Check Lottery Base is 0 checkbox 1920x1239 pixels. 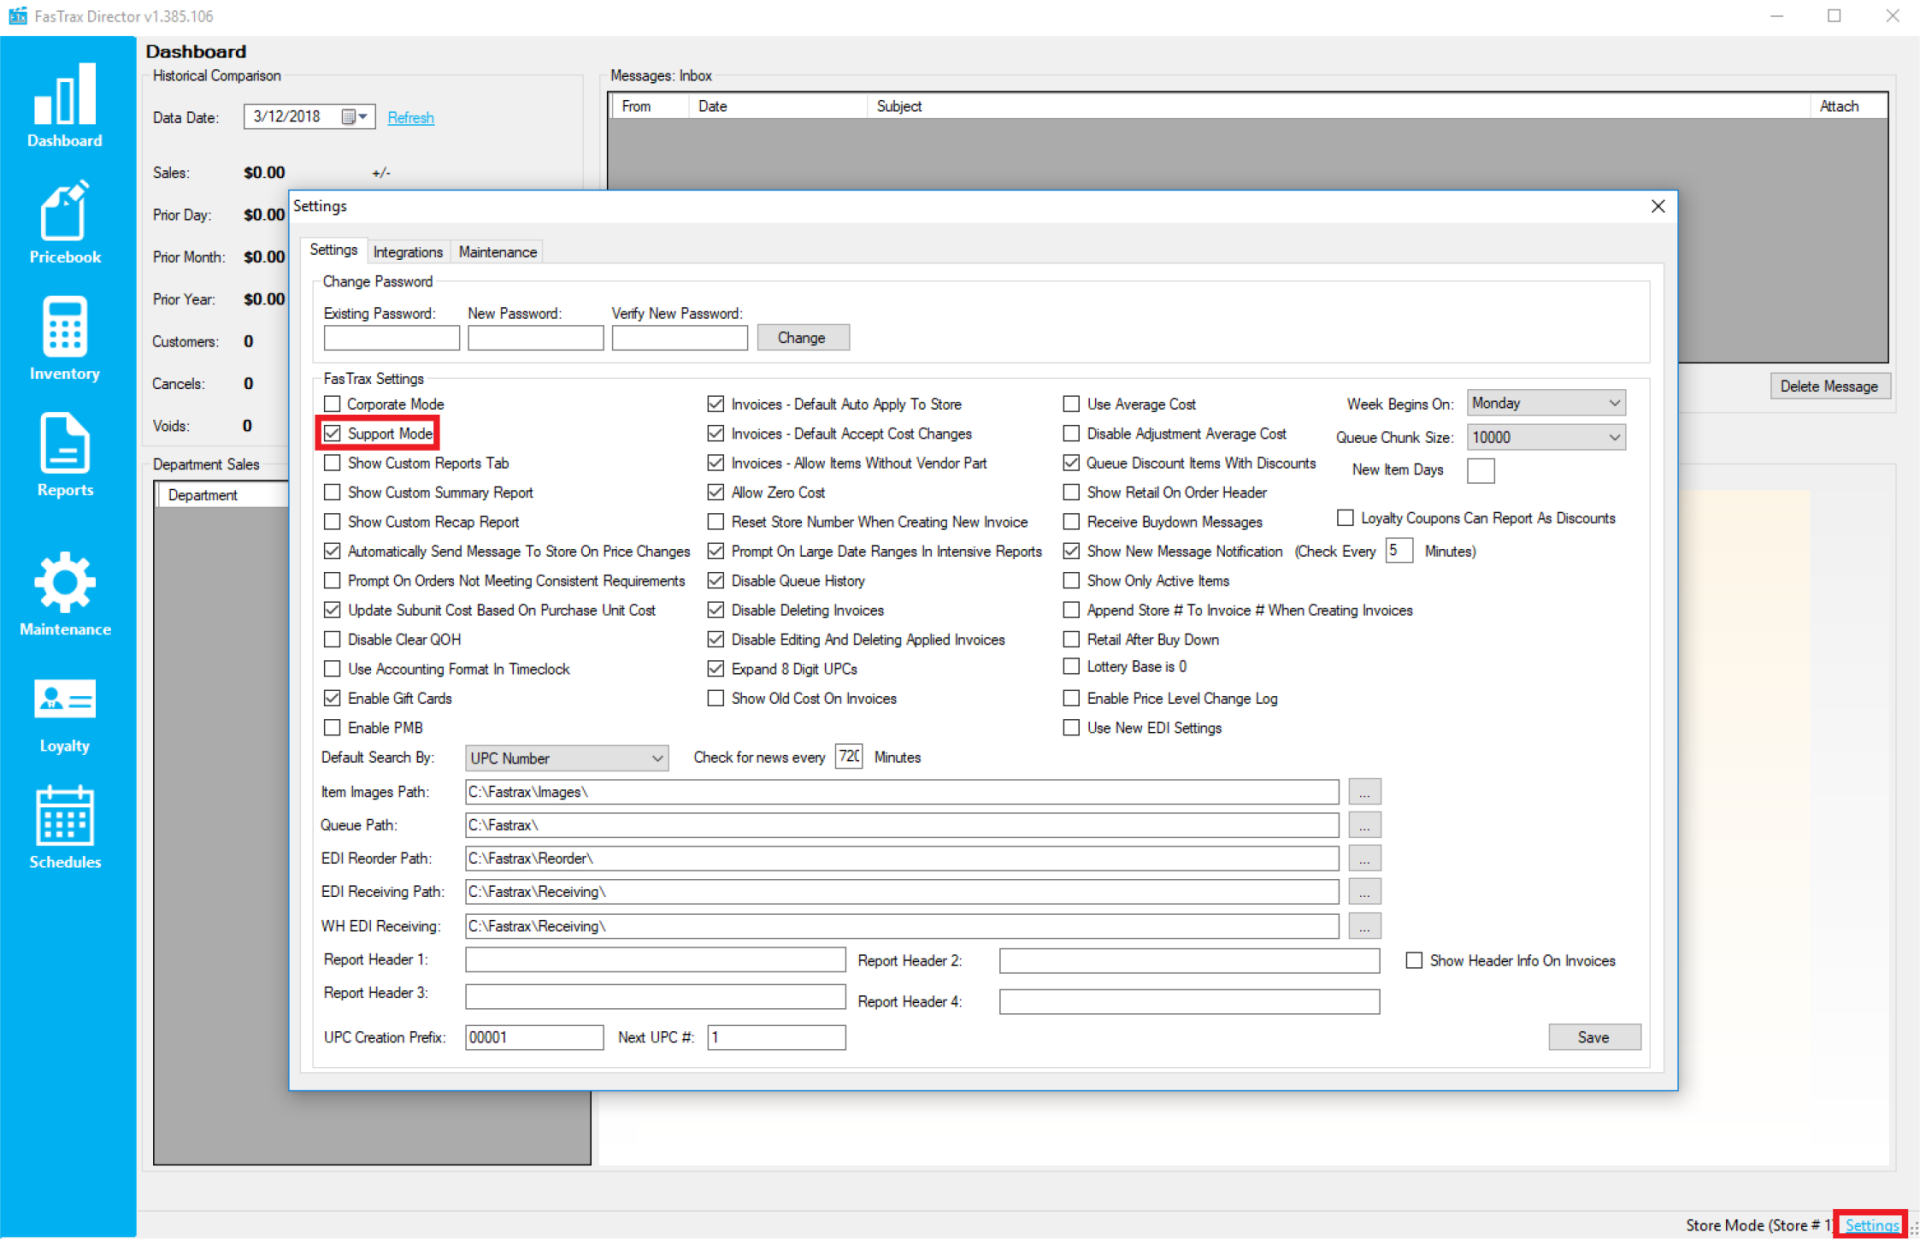coord(1071,667)
